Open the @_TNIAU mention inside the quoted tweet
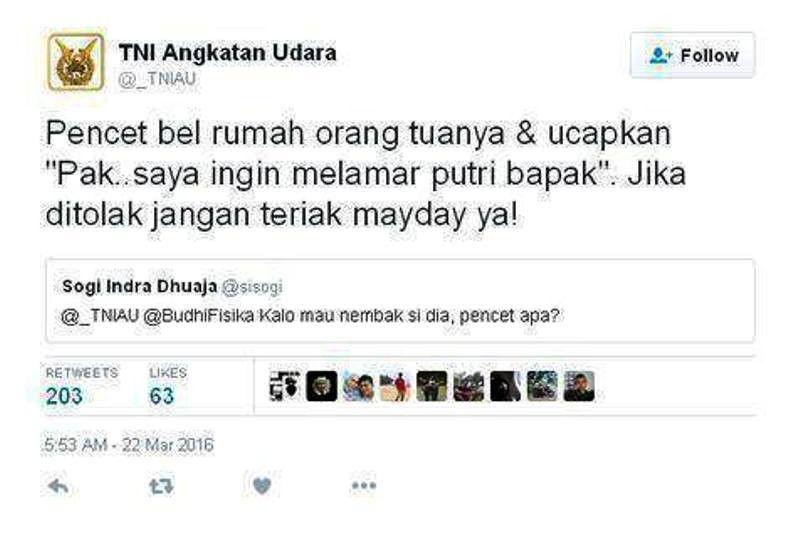 [x=100, y=316]
